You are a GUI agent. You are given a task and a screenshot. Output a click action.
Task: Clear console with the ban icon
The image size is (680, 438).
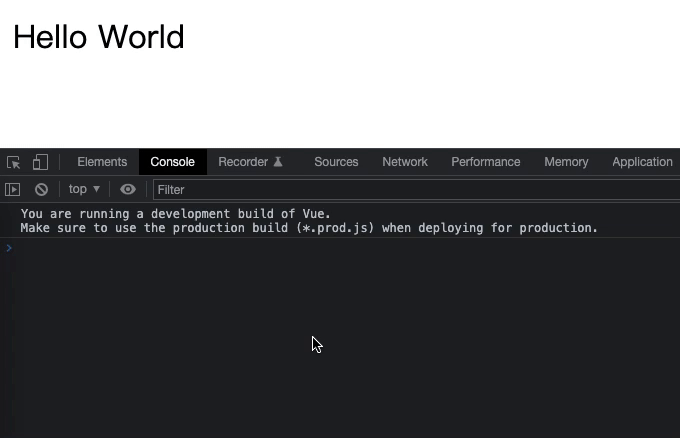click(42, 190)
